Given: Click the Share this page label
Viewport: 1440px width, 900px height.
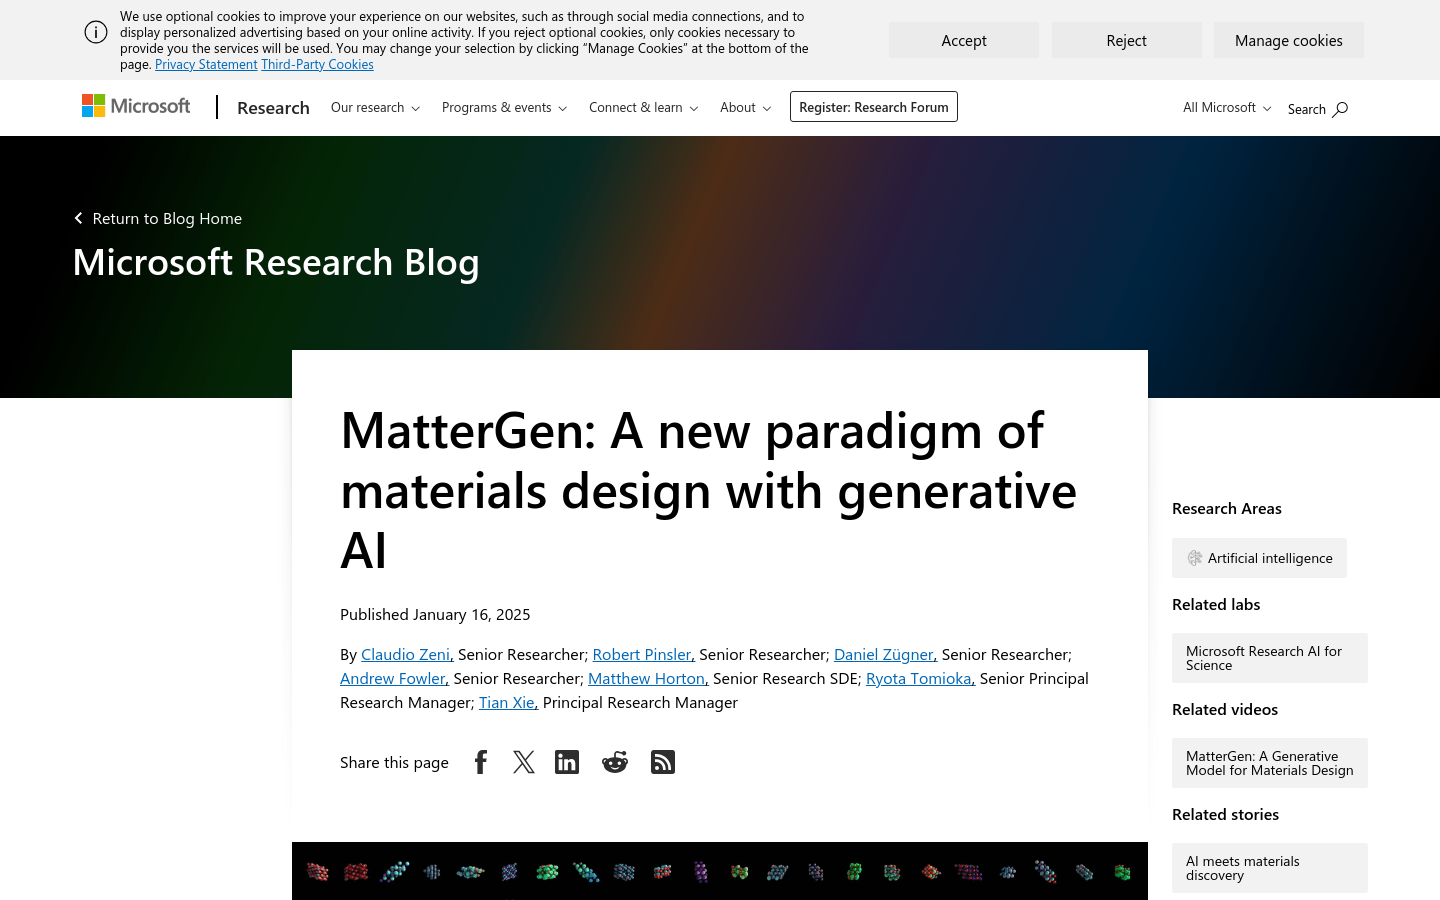Looking at the screenshot, I should pos(394,762).
